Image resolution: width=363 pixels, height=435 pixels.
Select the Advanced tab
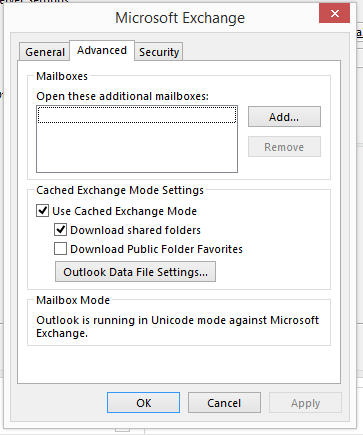click(x=102, y=50)
